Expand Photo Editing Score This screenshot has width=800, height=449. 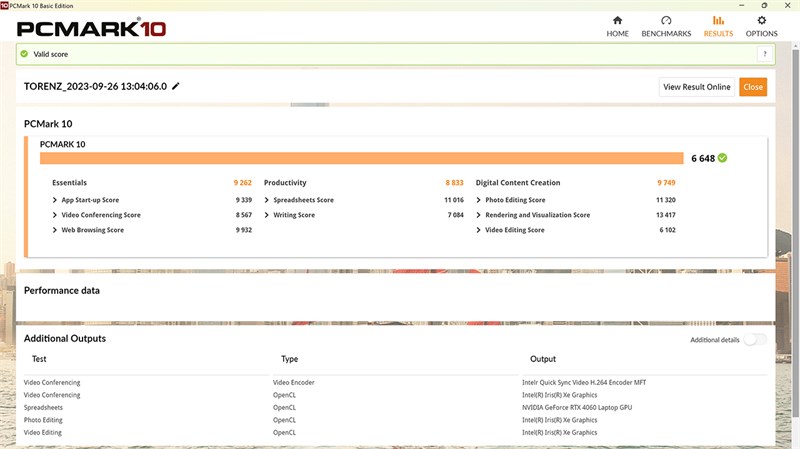click(x=478, y=200)
